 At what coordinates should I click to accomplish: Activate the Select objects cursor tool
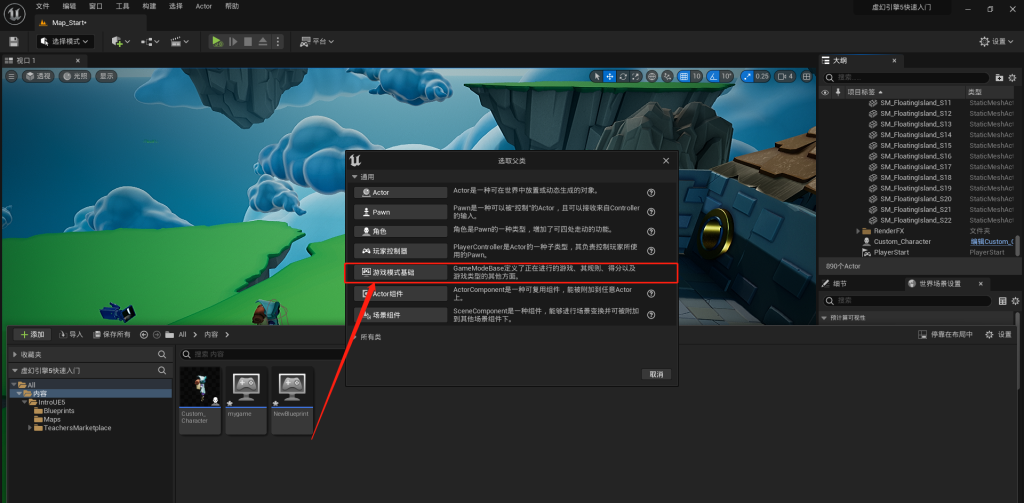[596, 76]
